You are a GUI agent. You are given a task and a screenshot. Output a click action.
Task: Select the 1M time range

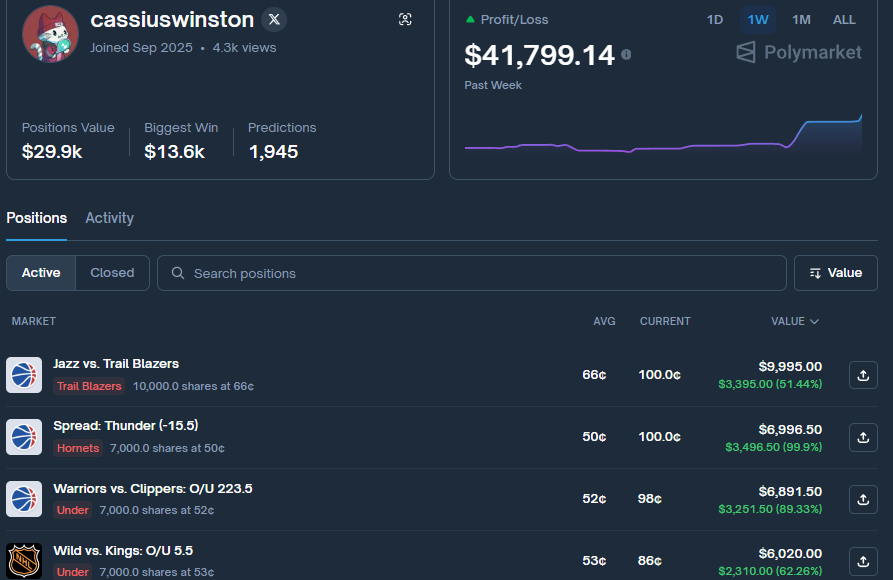(x=801, y=20)
